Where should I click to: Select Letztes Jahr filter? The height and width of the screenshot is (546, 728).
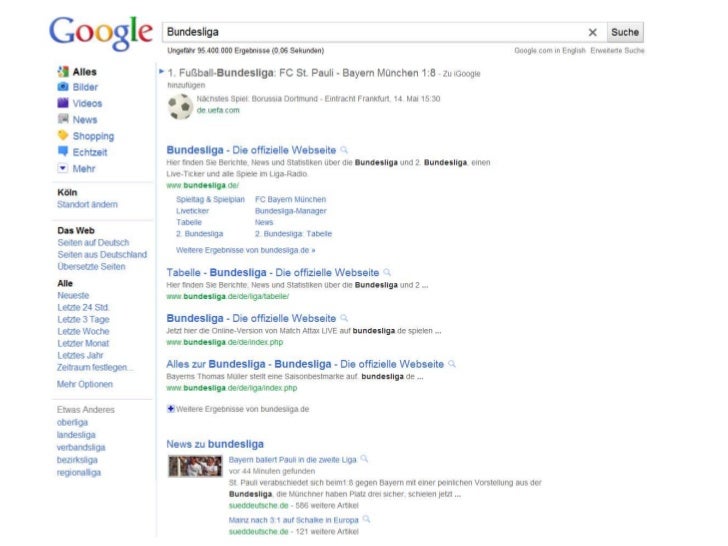80,355
